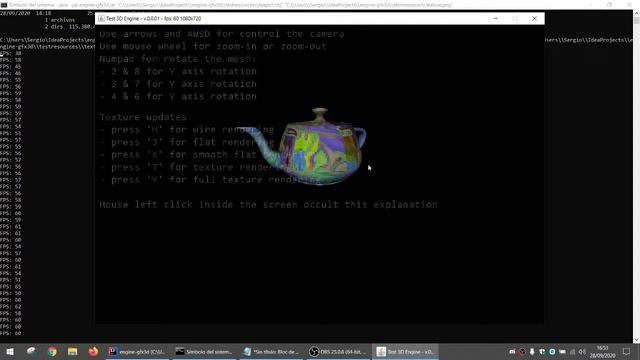Open the Windows Start menu
Image resolution: width=640 pixels, height=360 pixels.
coord(10,351)
